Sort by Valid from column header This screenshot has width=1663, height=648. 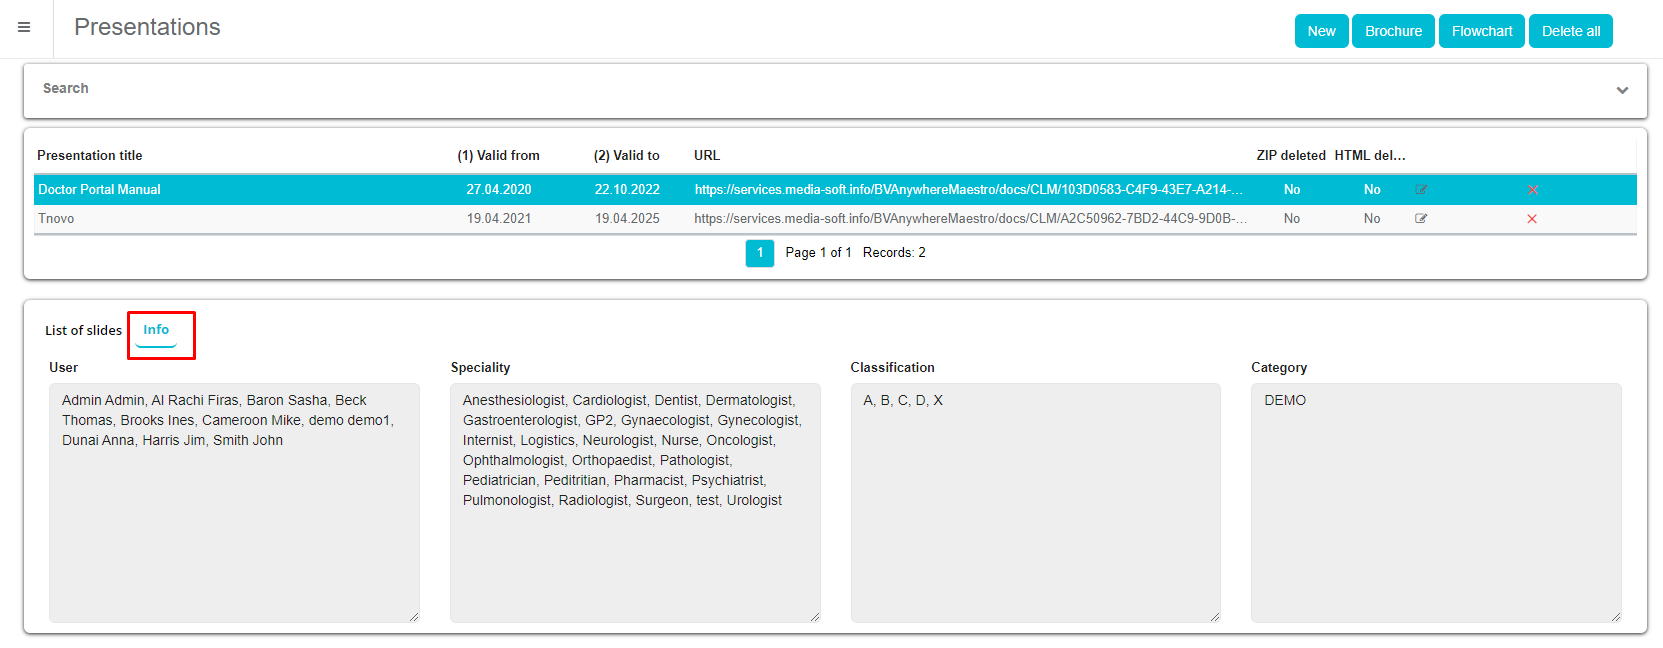click(x=498, y=156)
